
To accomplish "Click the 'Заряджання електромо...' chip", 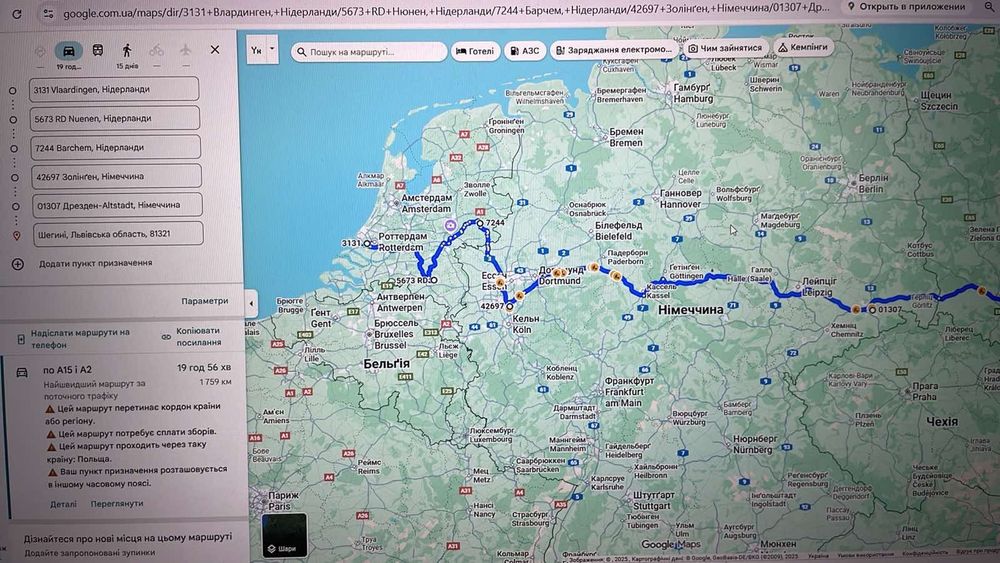I will [x=614, y=49].
